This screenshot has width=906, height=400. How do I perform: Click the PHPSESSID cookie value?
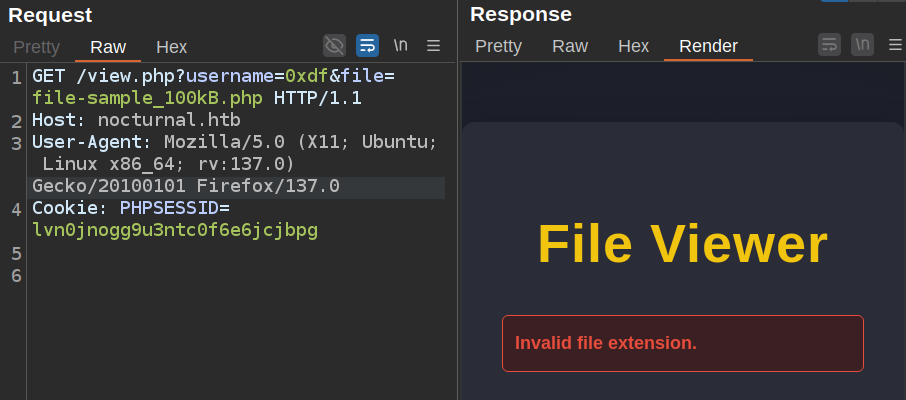pos(175,230)
